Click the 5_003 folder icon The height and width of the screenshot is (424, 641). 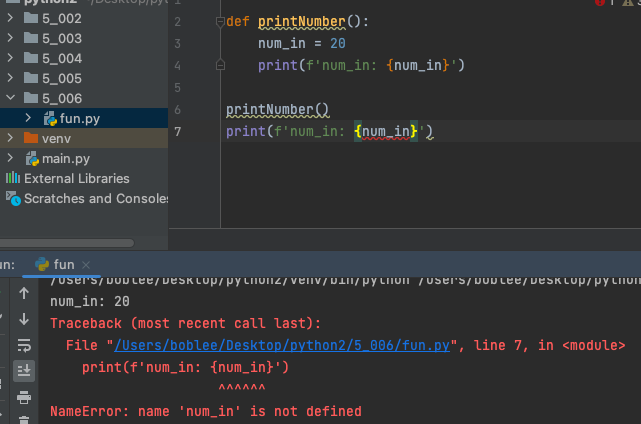(x=31, y=38)
